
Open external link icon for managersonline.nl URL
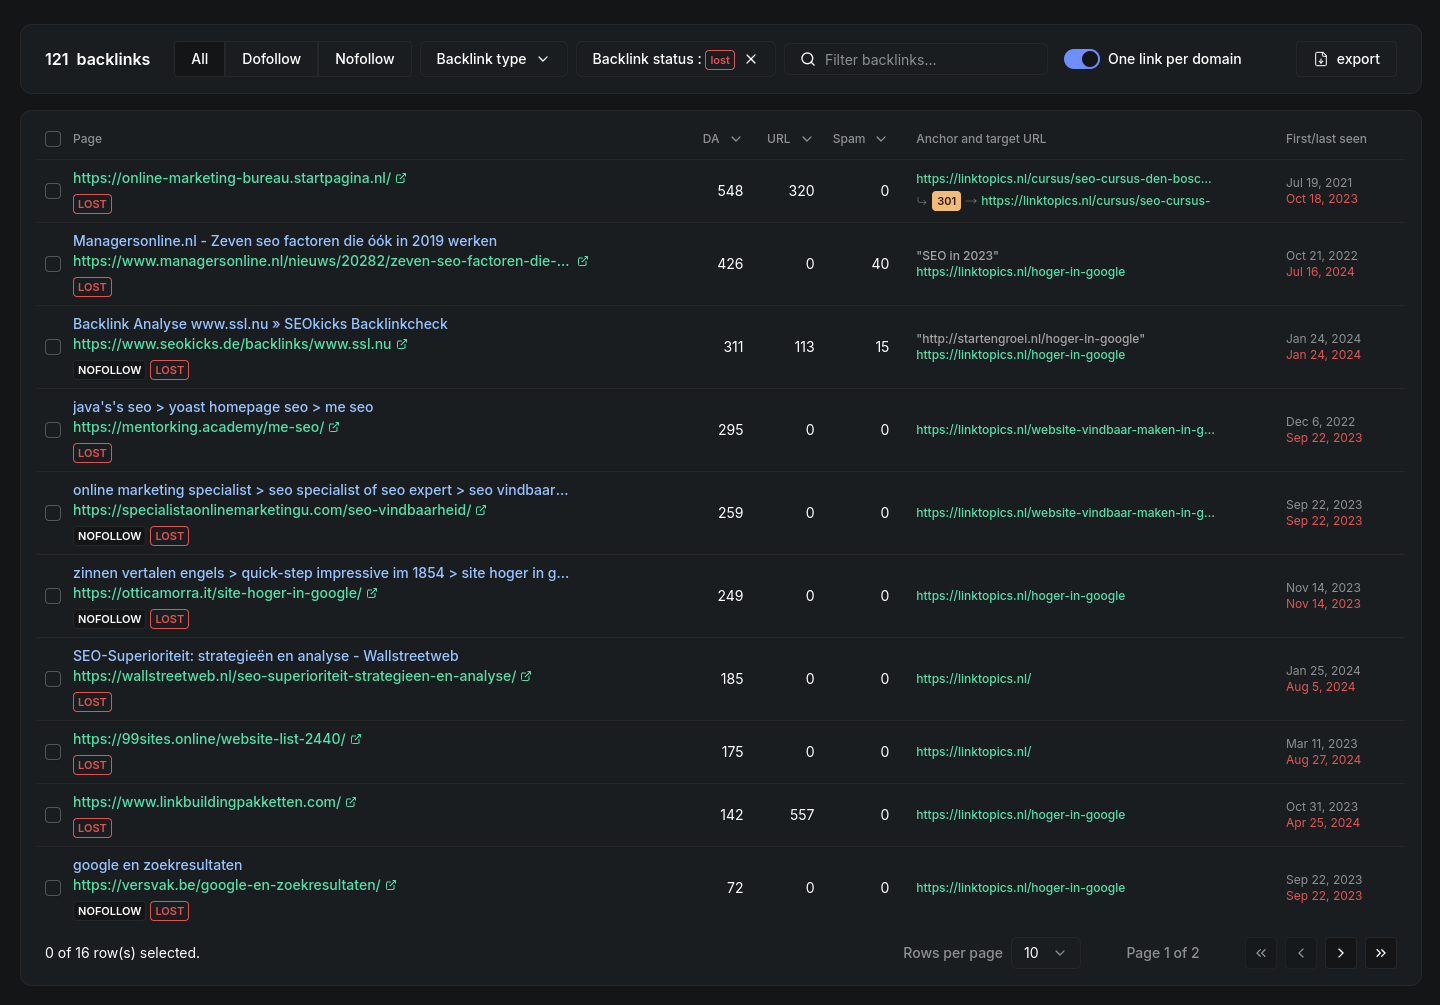(583, 261)
